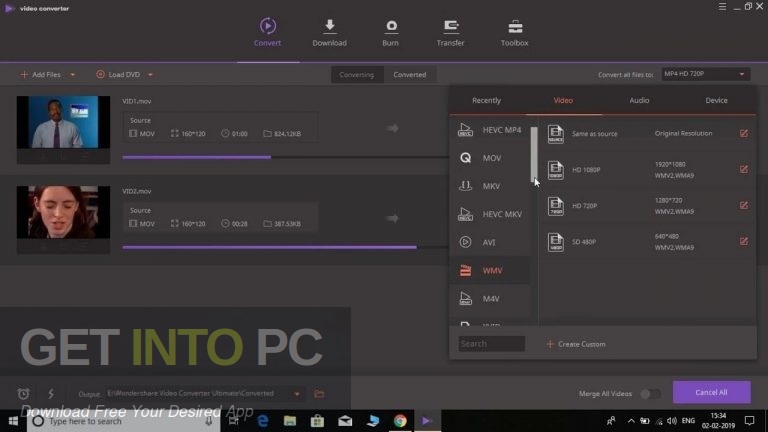Choose MKV format
This screenshot has width=768, height=432.
490,186
